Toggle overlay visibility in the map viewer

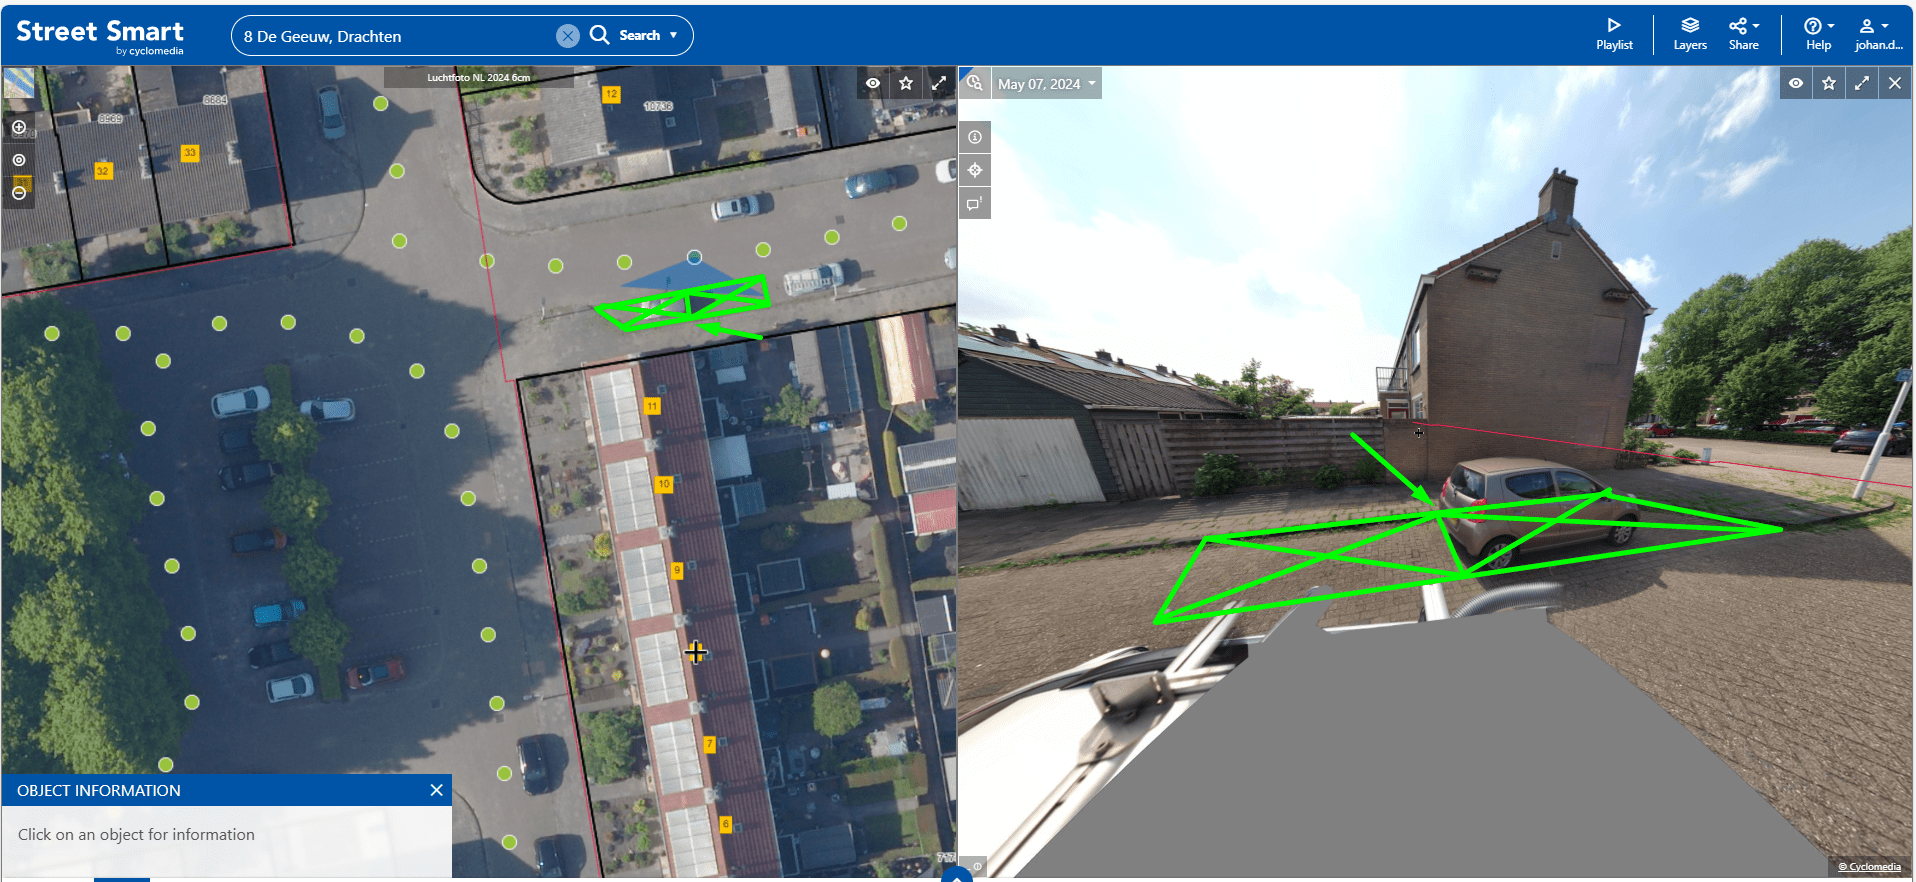click(873, 83)
